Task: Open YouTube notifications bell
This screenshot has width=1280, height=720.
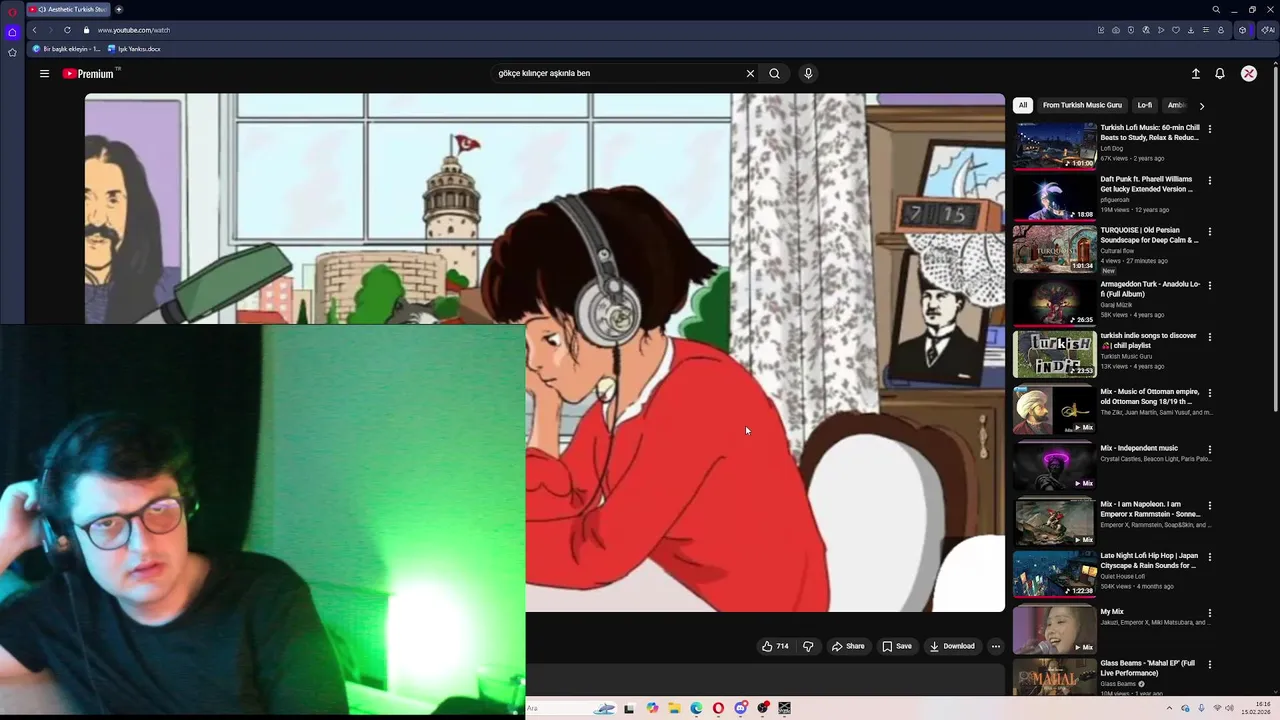Action: click(x=1220, y=73)
